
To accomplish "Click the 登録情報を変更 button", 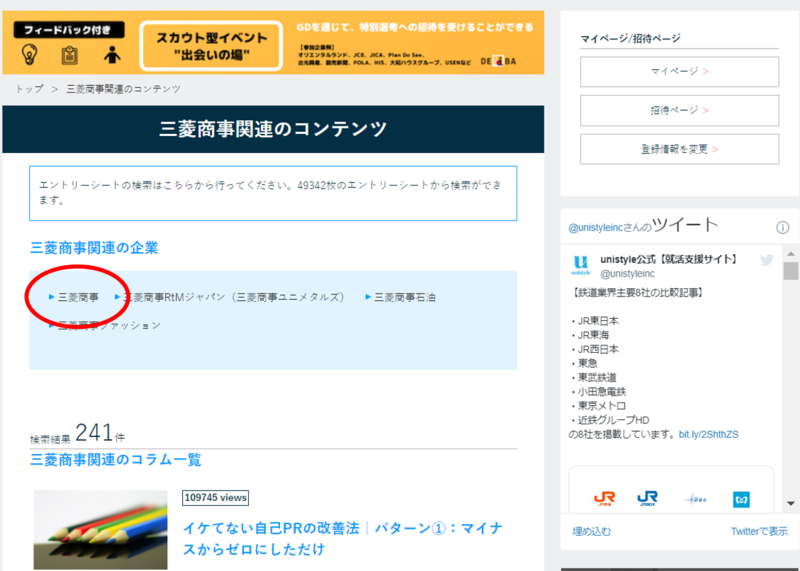I will click(x=679, y=149).
